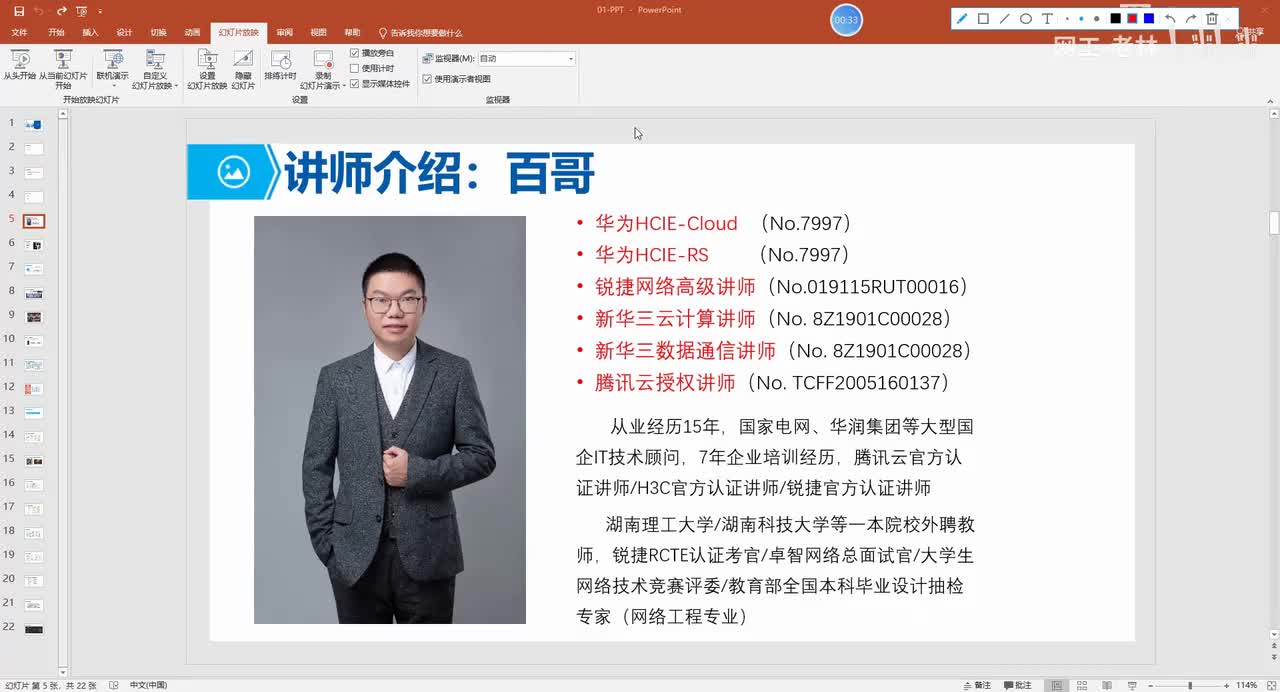This screenshot has height=692, width=1280.
Task: Click Tell me what you want to do search
Action: tap(421, 32)
